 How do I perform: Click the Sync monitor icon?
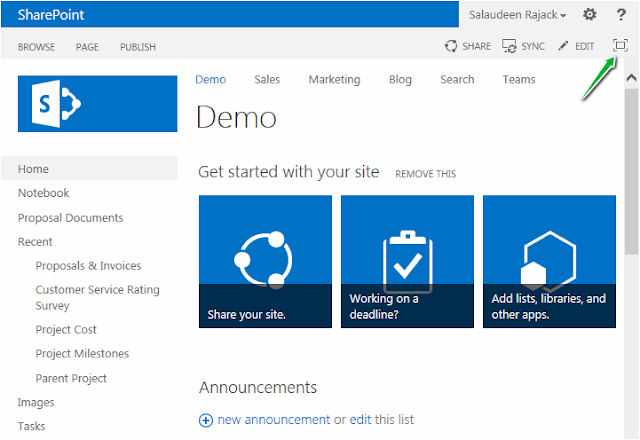click(509, 46)
